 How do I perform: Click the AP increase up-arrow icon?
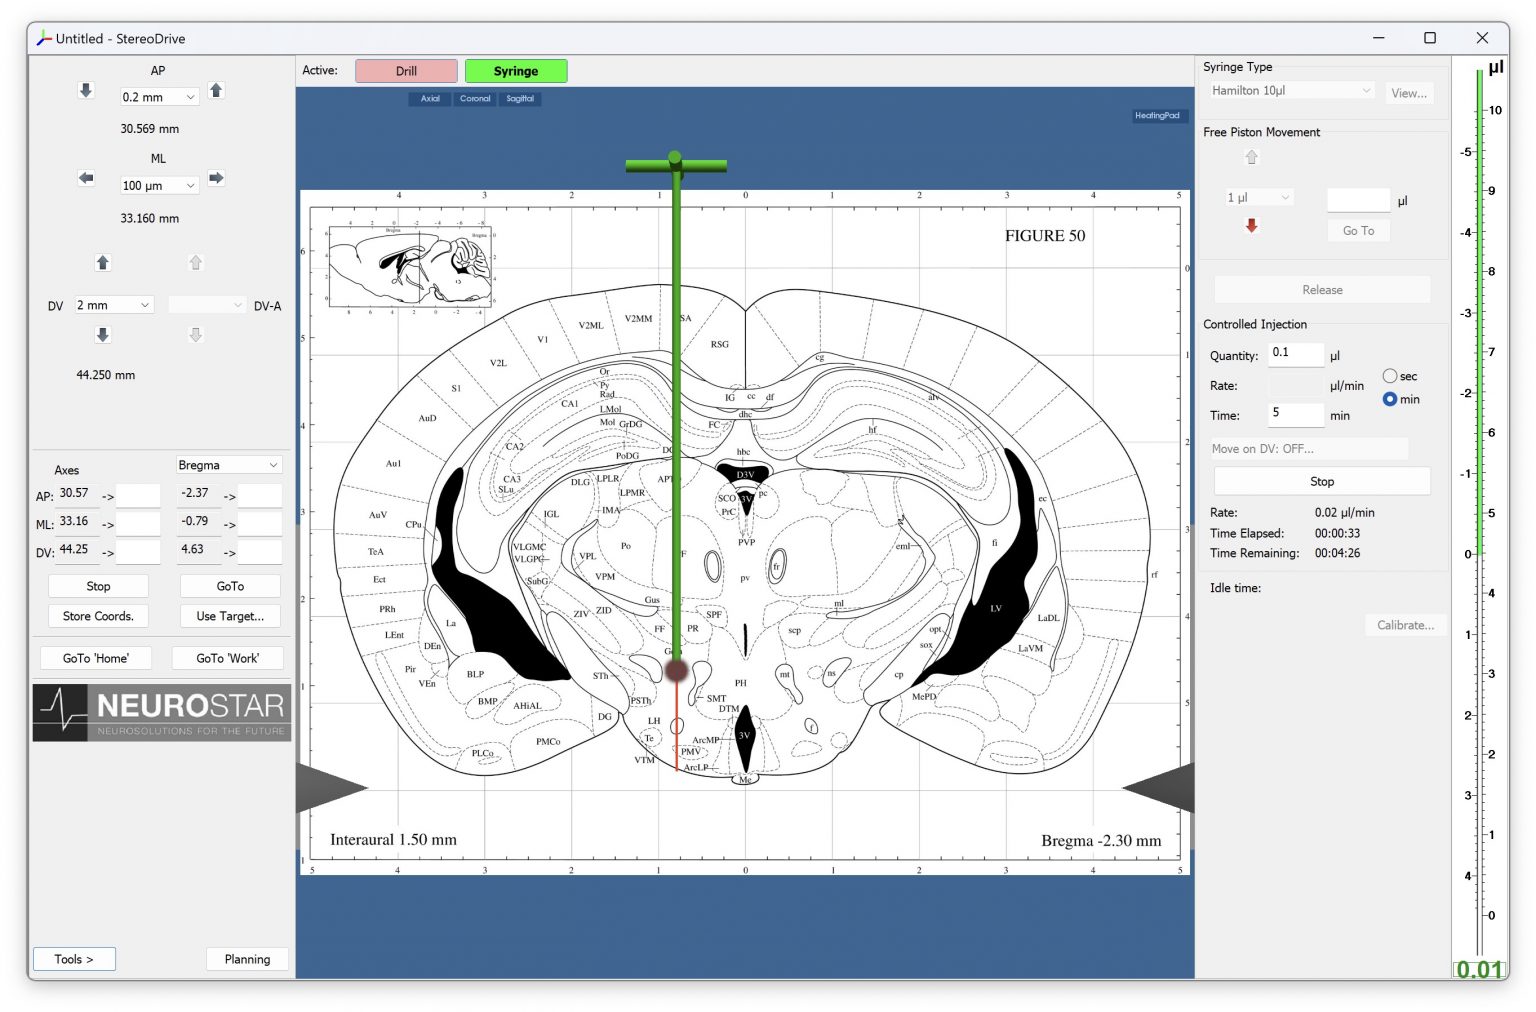(216, 92)
